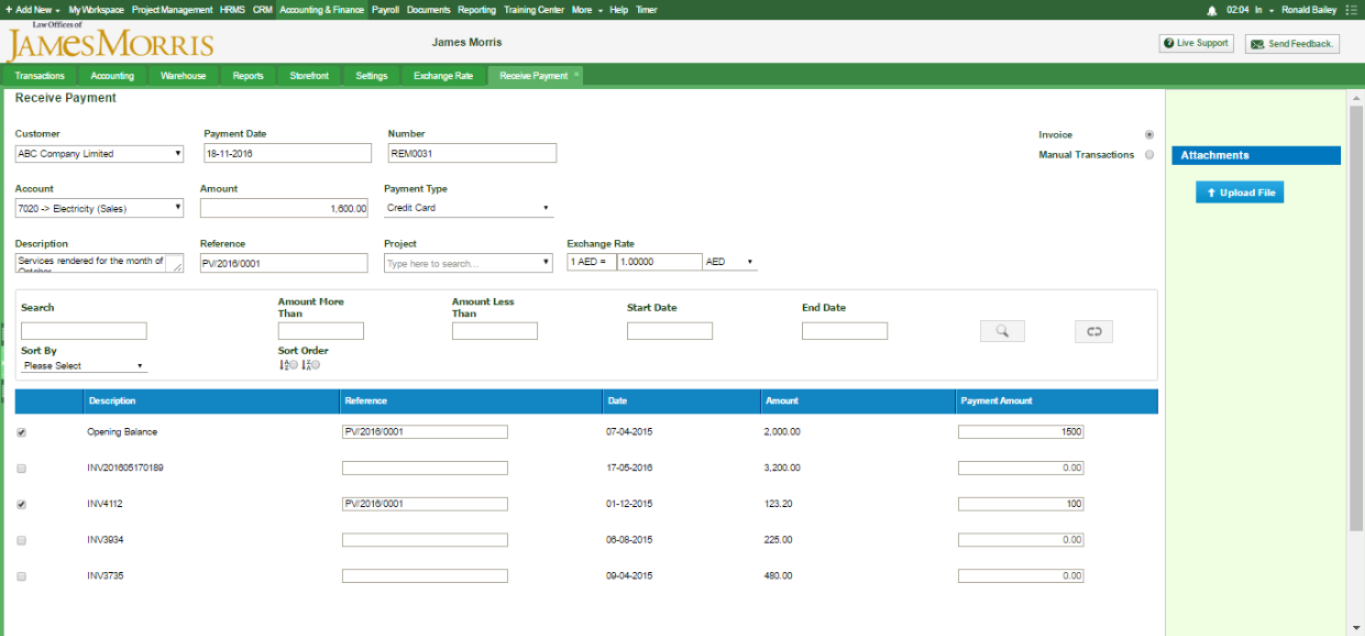Open the CRM menu
1365x636 pixels.
[263, 10]
